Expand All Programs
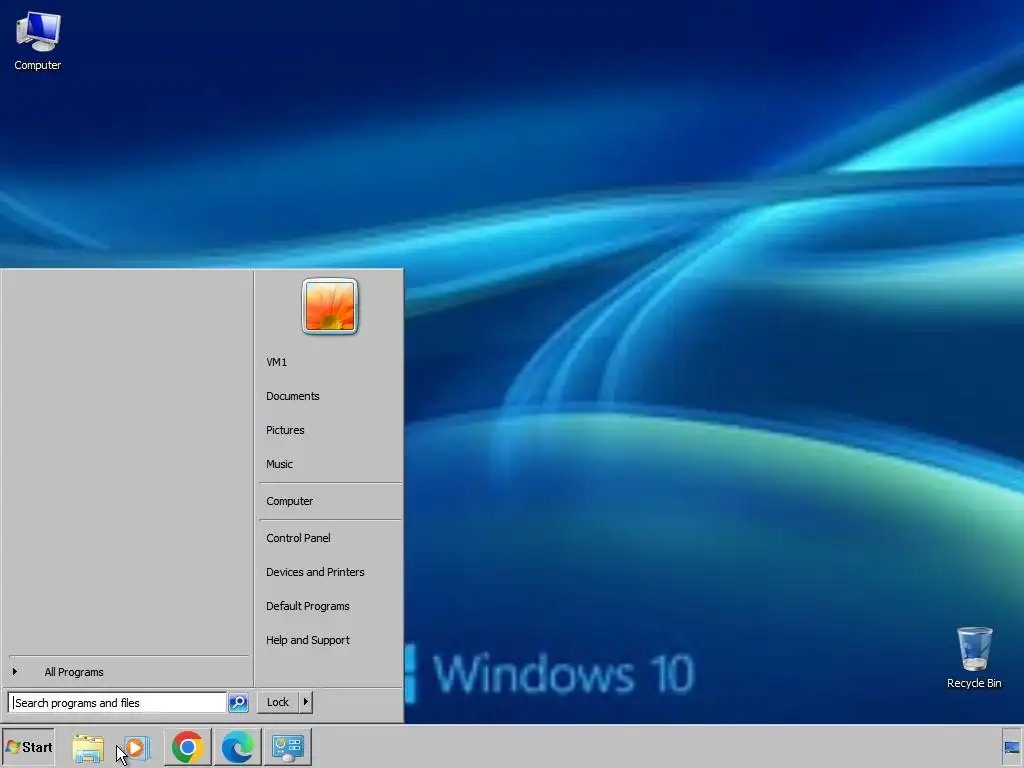 click(x=127, y=672)
